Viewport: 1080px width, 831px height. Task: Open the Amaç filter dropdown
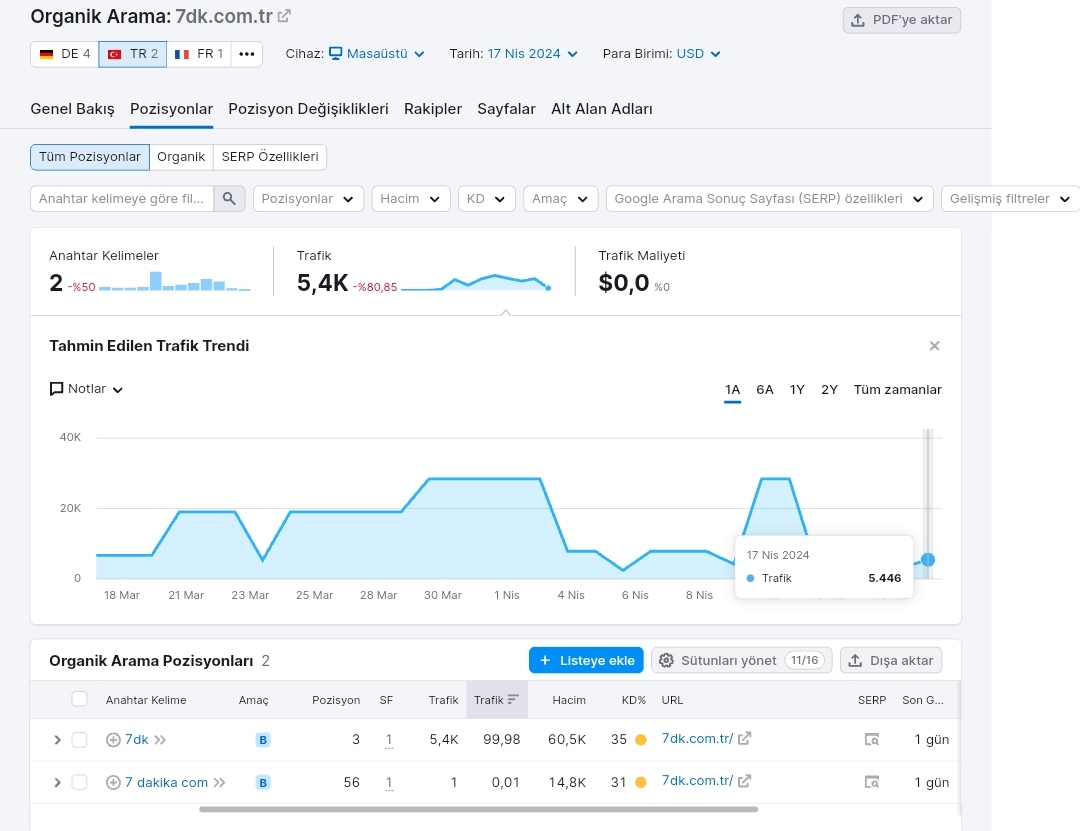click(560, 198)
